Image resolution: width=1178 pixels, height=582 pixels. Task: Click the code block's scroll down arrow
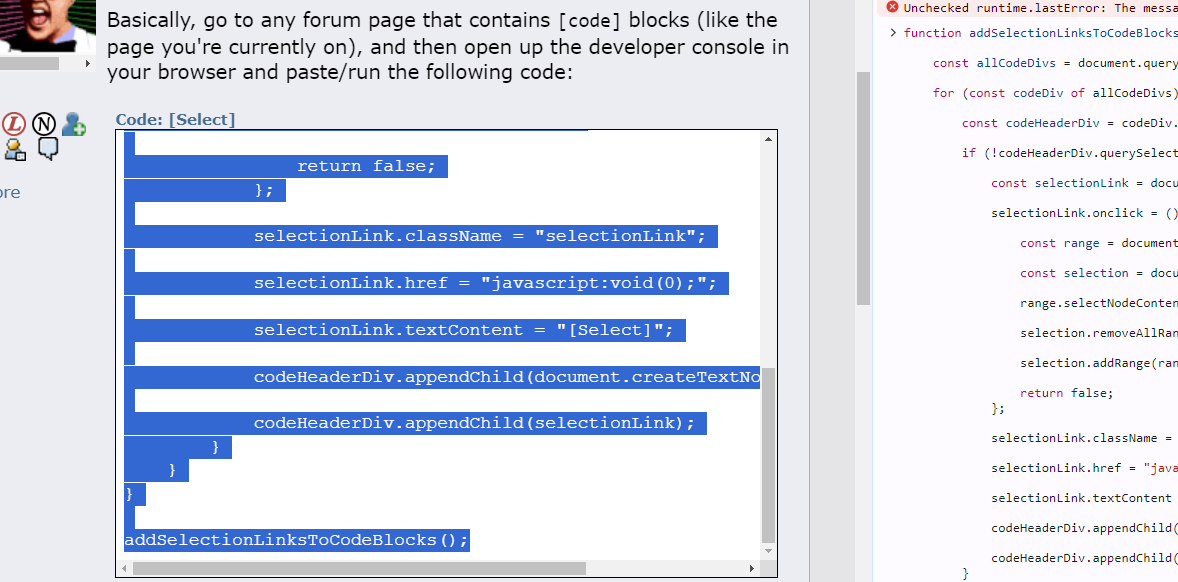(x=768, y=551)
